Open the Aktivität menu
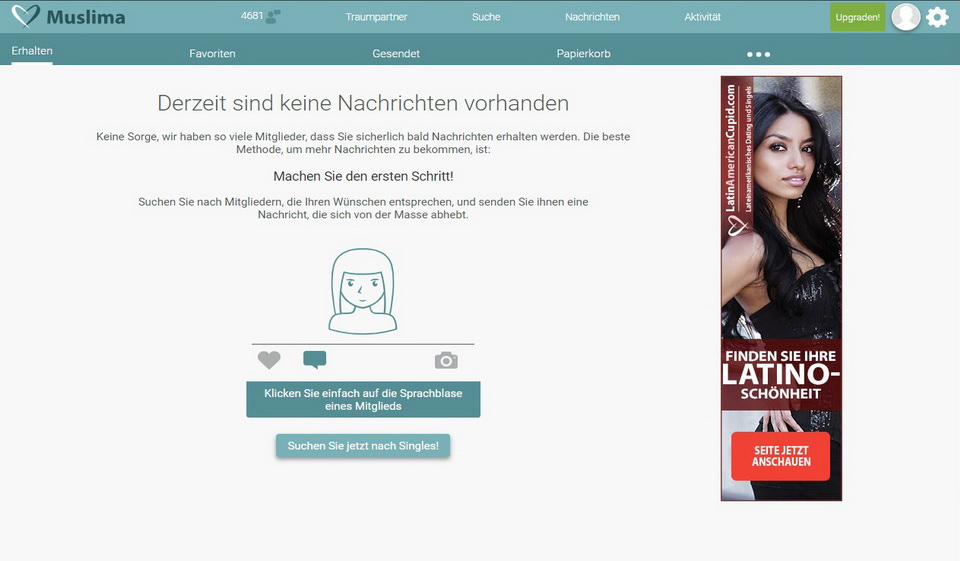 [x=702, y=17]
